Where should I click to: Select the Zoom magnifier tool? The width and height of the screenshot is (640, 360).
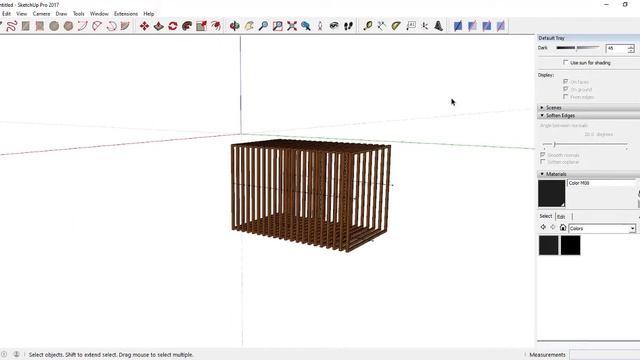pos(263,26)
